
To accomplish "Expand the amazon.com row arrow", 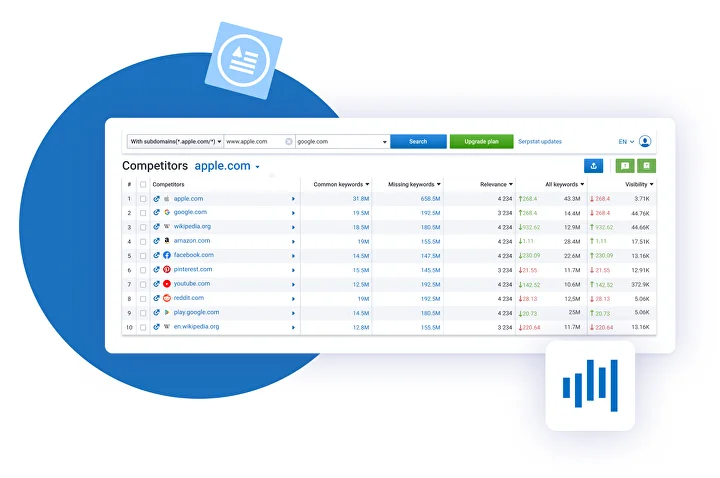I will (293, 242).
